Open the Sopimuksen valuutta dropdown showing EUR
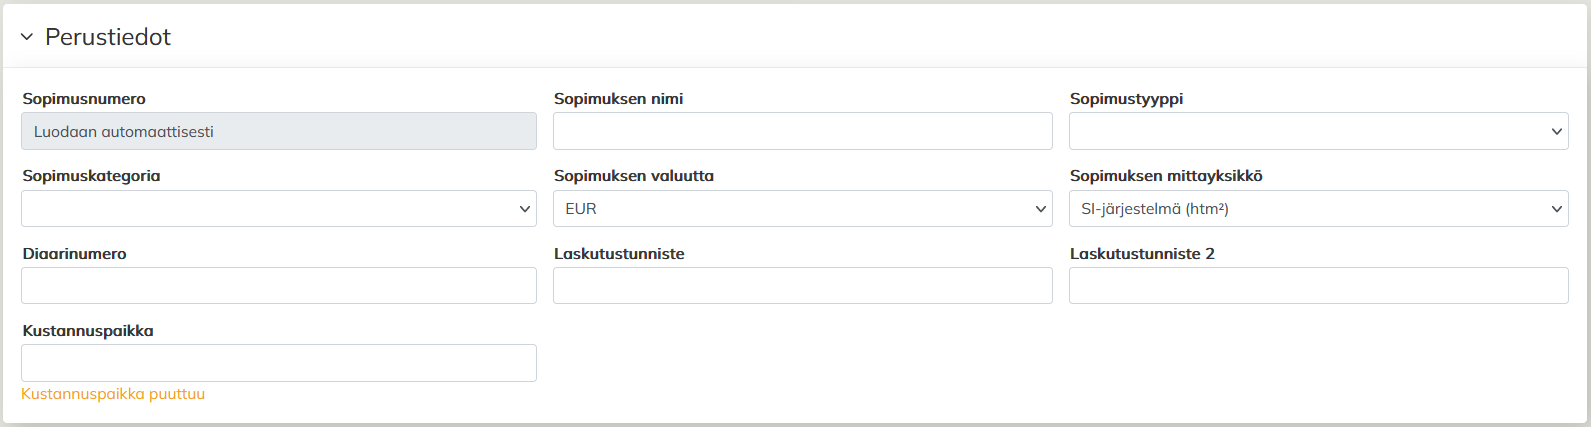The width and height of the screenshot is (1591, 427). click(x=802, y=209)
